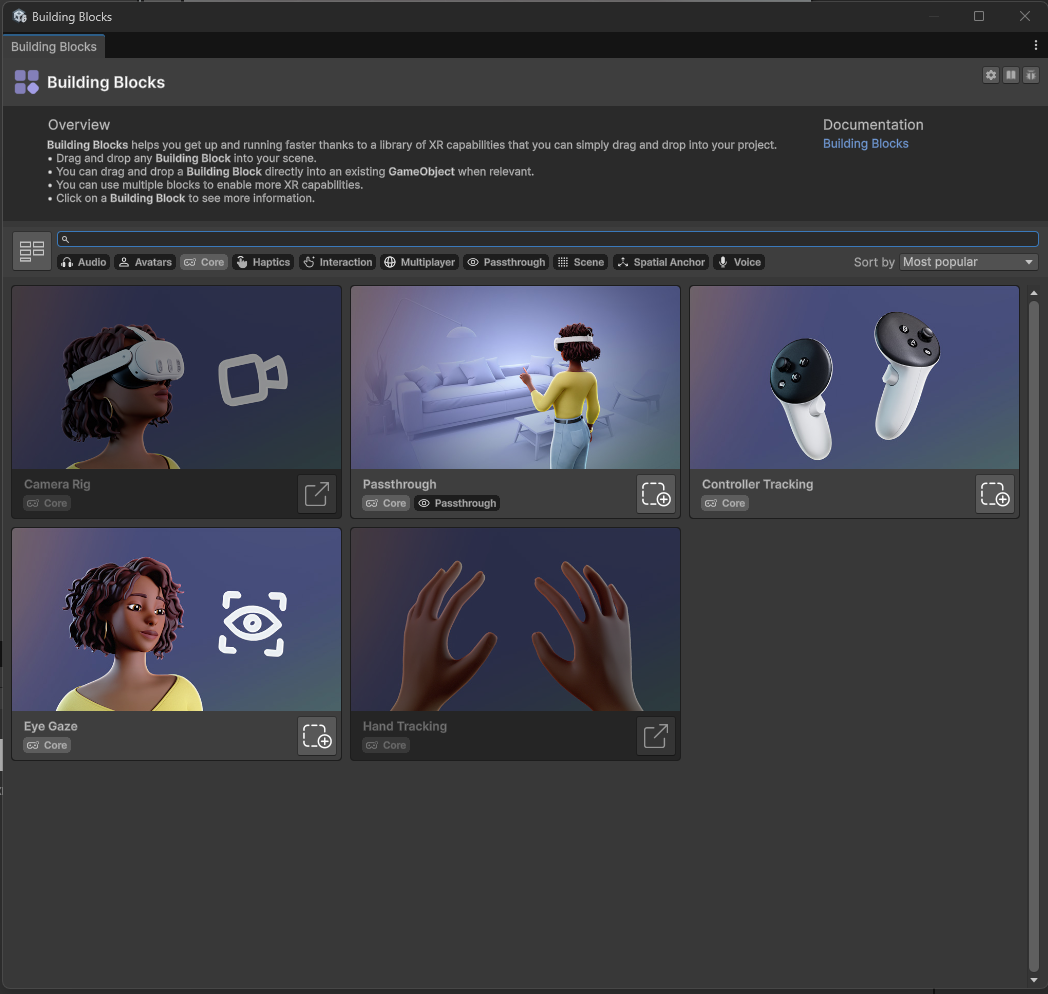
Task: Add the Passthrough block to the scene
Action: (656, 494)
